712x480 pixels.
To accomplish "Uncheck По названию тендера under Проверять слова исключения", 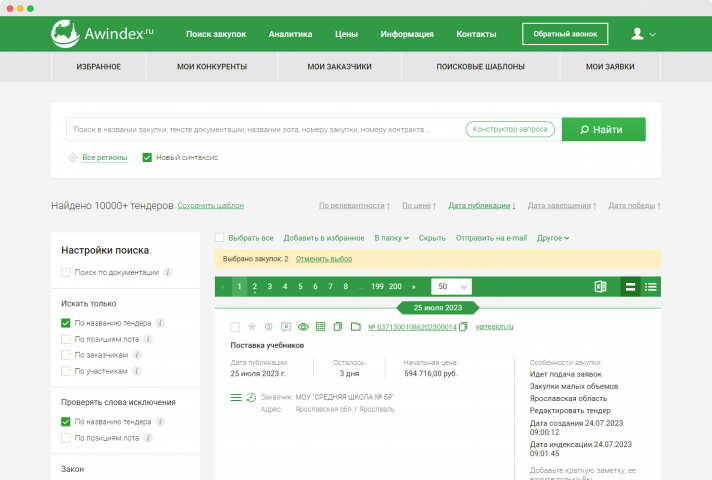I will 66,422.
